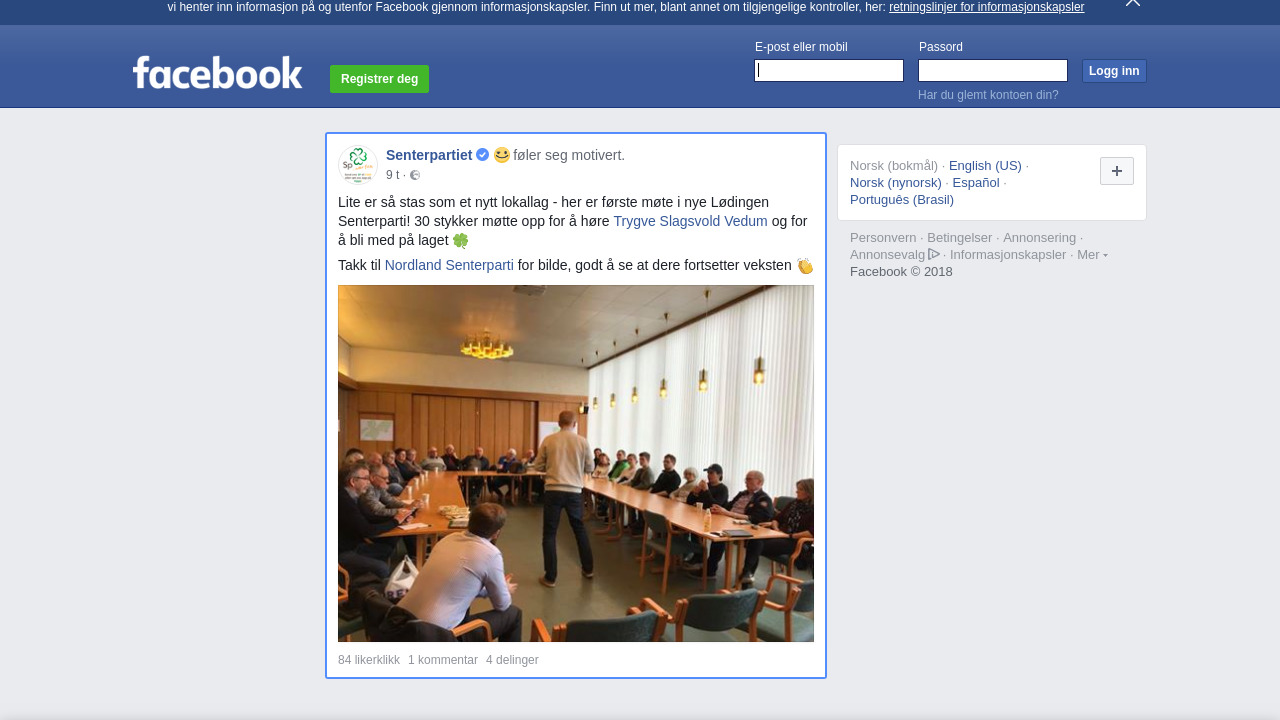The width and height of the screenshot is (1280, 720).
Task: Focus the E-post eller mobil field
Action: (x=829, y=70)
